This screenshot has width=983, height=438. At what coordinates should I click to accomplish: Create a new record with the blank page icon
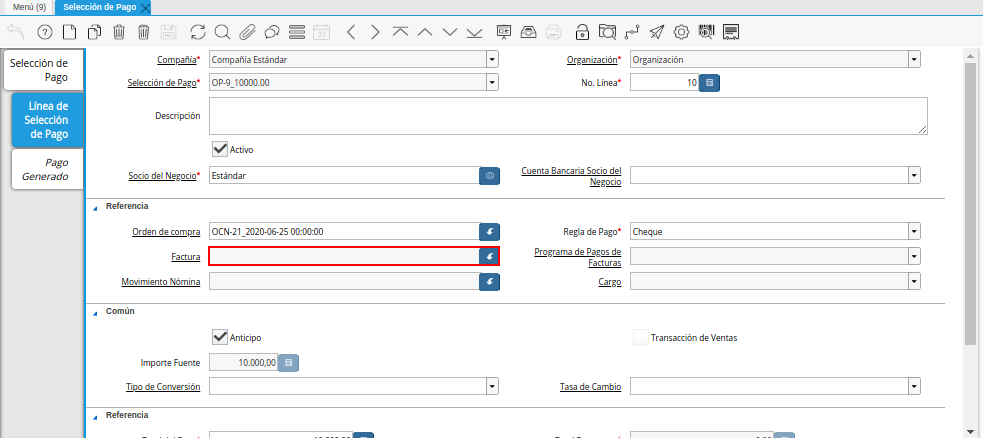tap(69, 32)
